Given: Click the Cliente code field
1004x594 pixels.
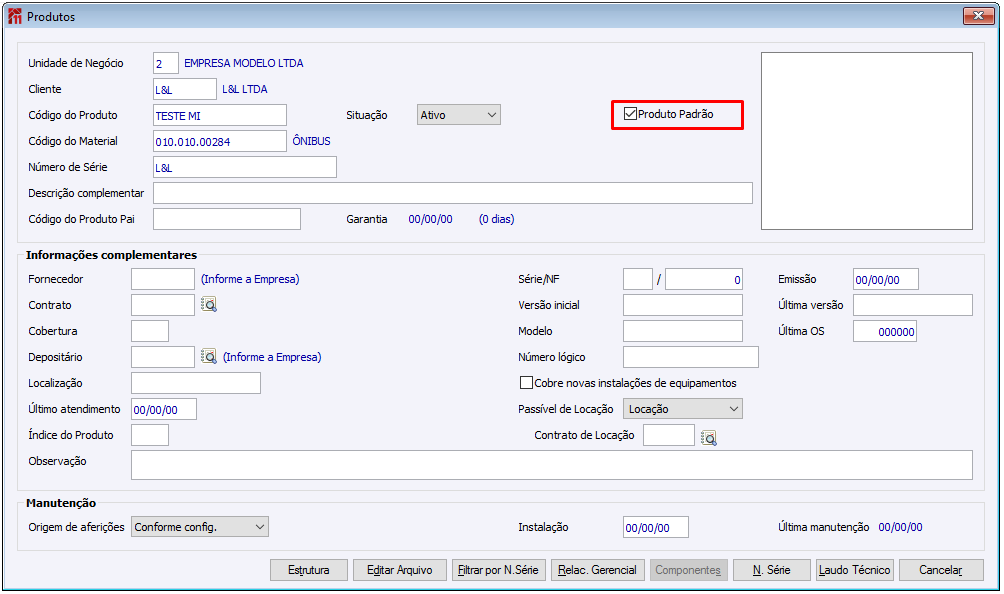Looking at the screenshot, I should point(185,89).
